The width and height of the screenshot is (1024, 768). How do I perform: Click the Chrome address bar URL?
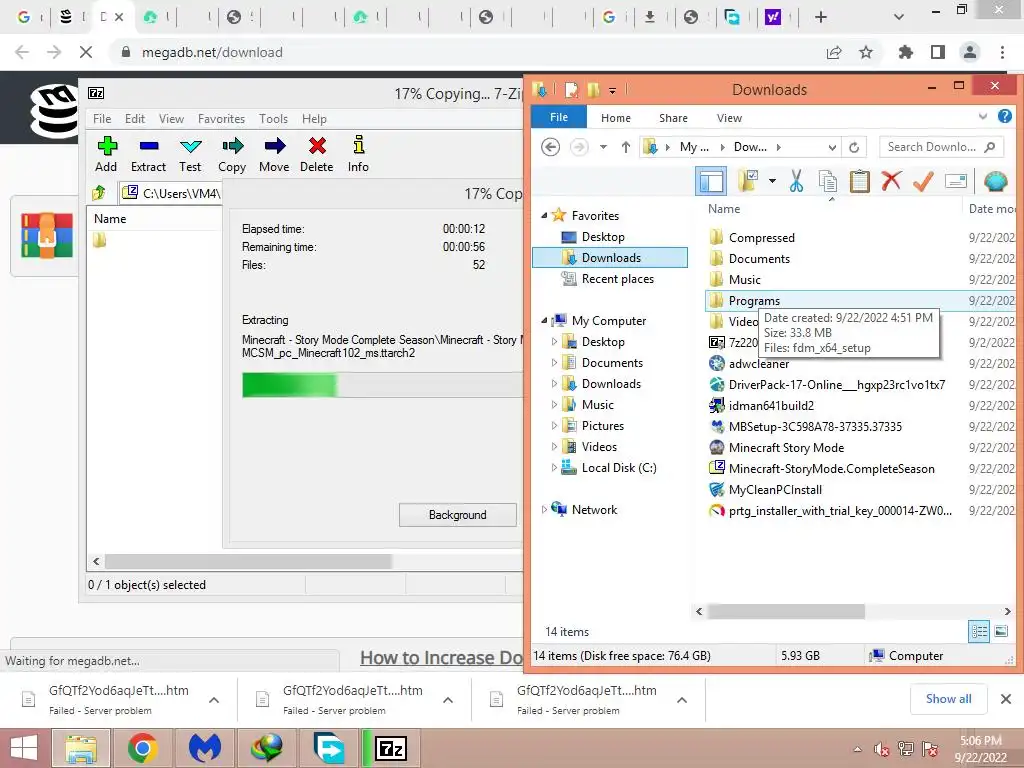point(212,52)
